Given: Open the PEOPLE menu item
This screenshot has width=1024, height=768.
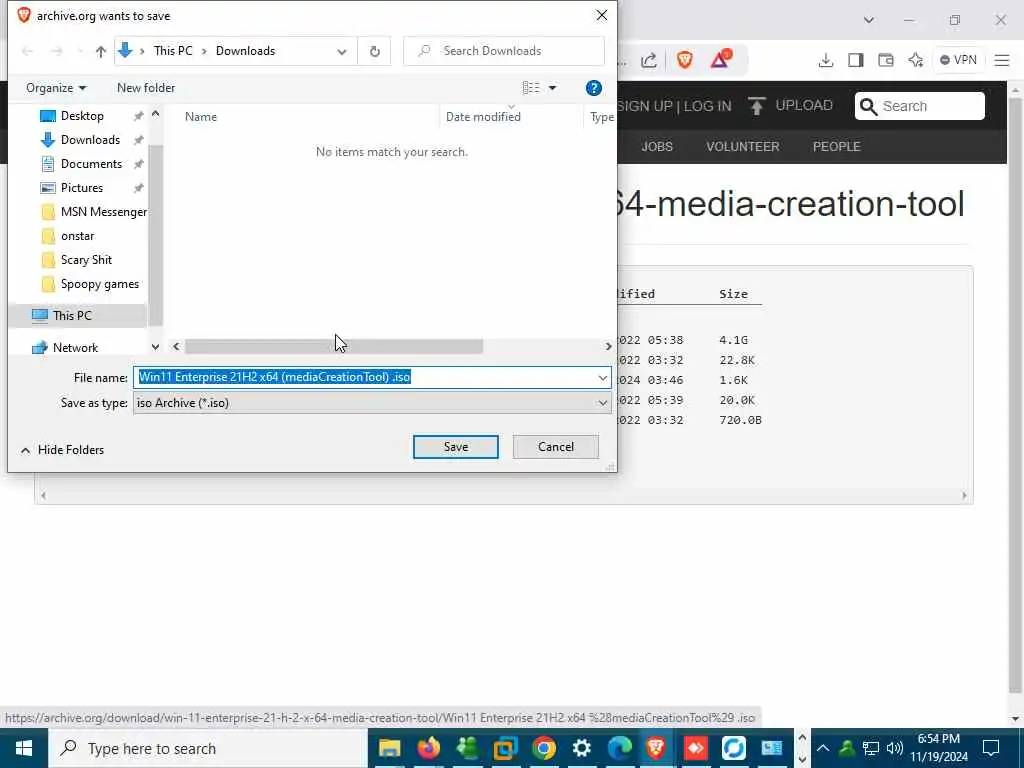Looking at the screenshot, I should (836, 147).
